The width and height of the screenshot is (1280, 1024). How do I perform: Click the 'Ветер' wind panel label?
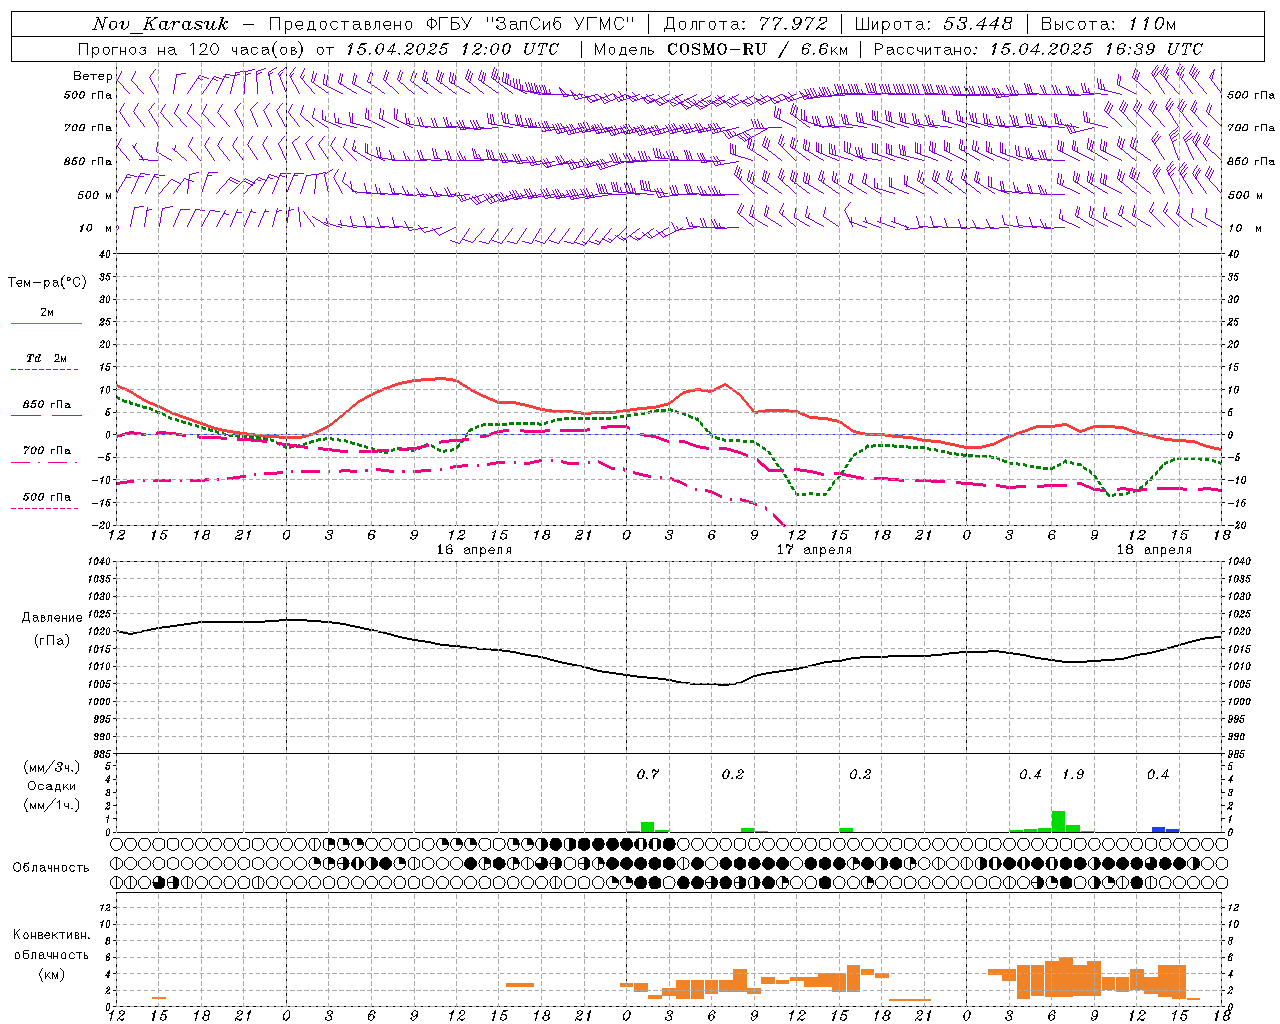[x=92, y=76]
